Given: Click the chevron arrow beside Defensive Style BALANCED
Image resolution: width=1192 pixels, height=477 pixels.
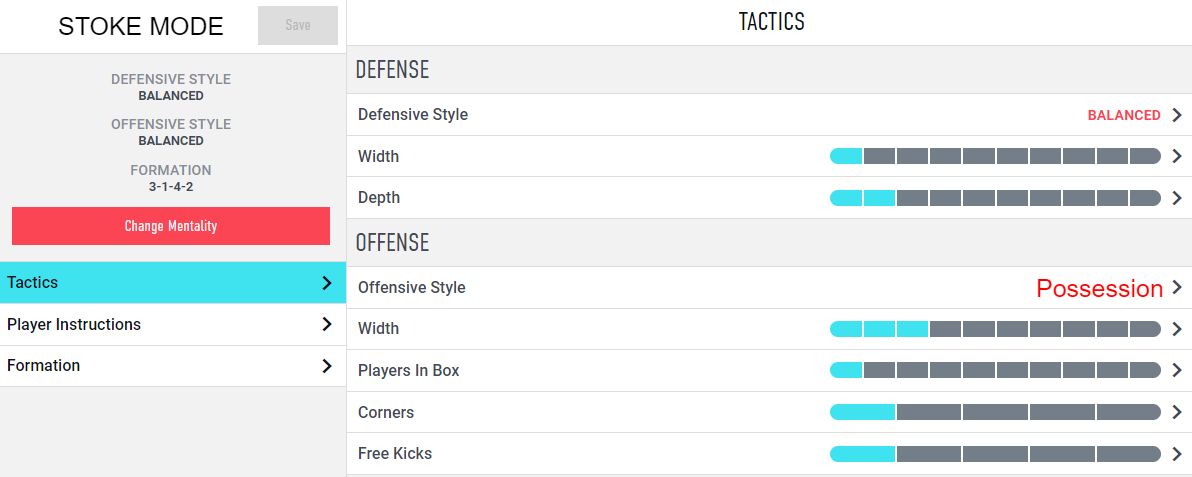Looking at the screenshot, I should [x=1177, y=115].
